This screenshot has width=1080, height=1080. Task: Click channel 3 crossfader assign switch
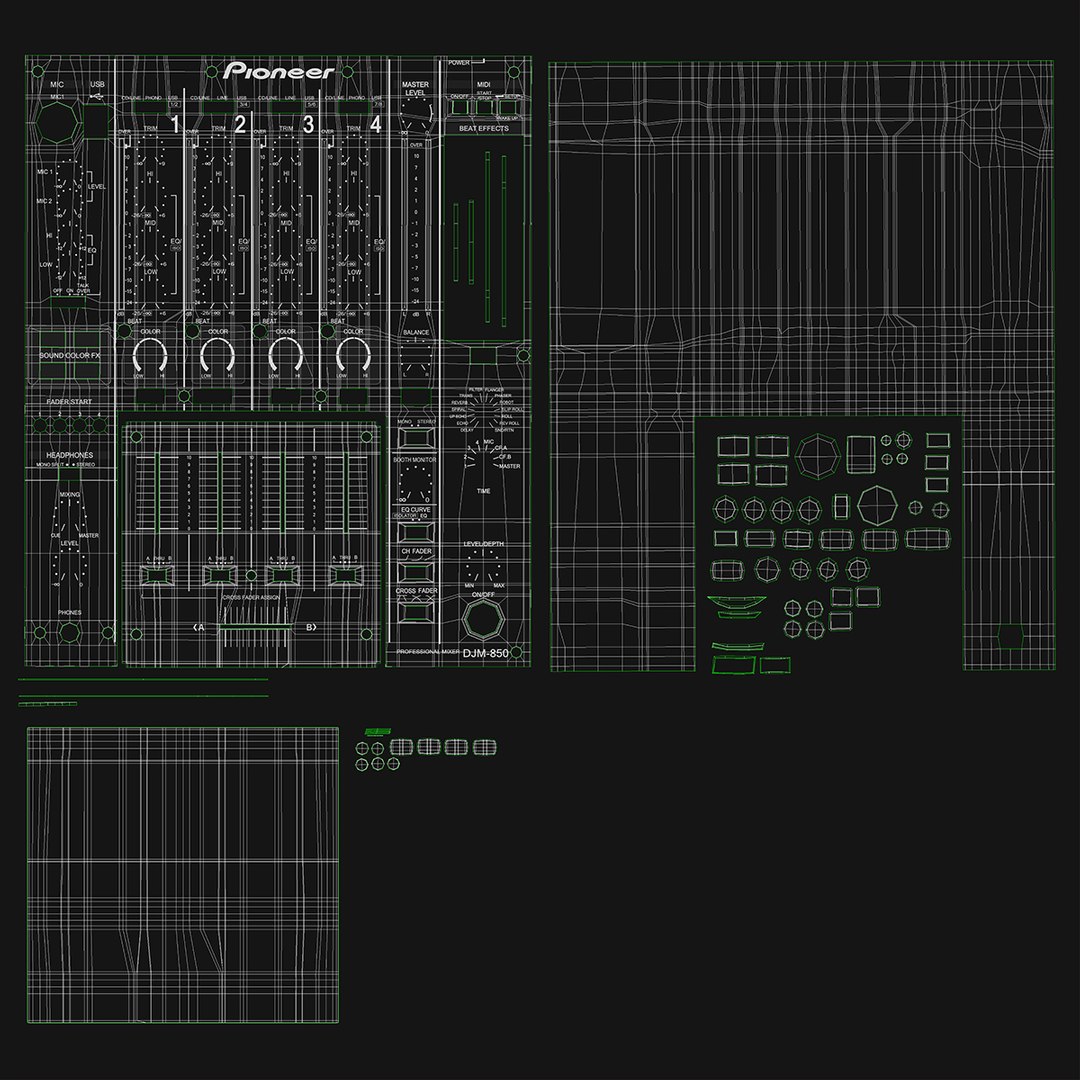284,575
